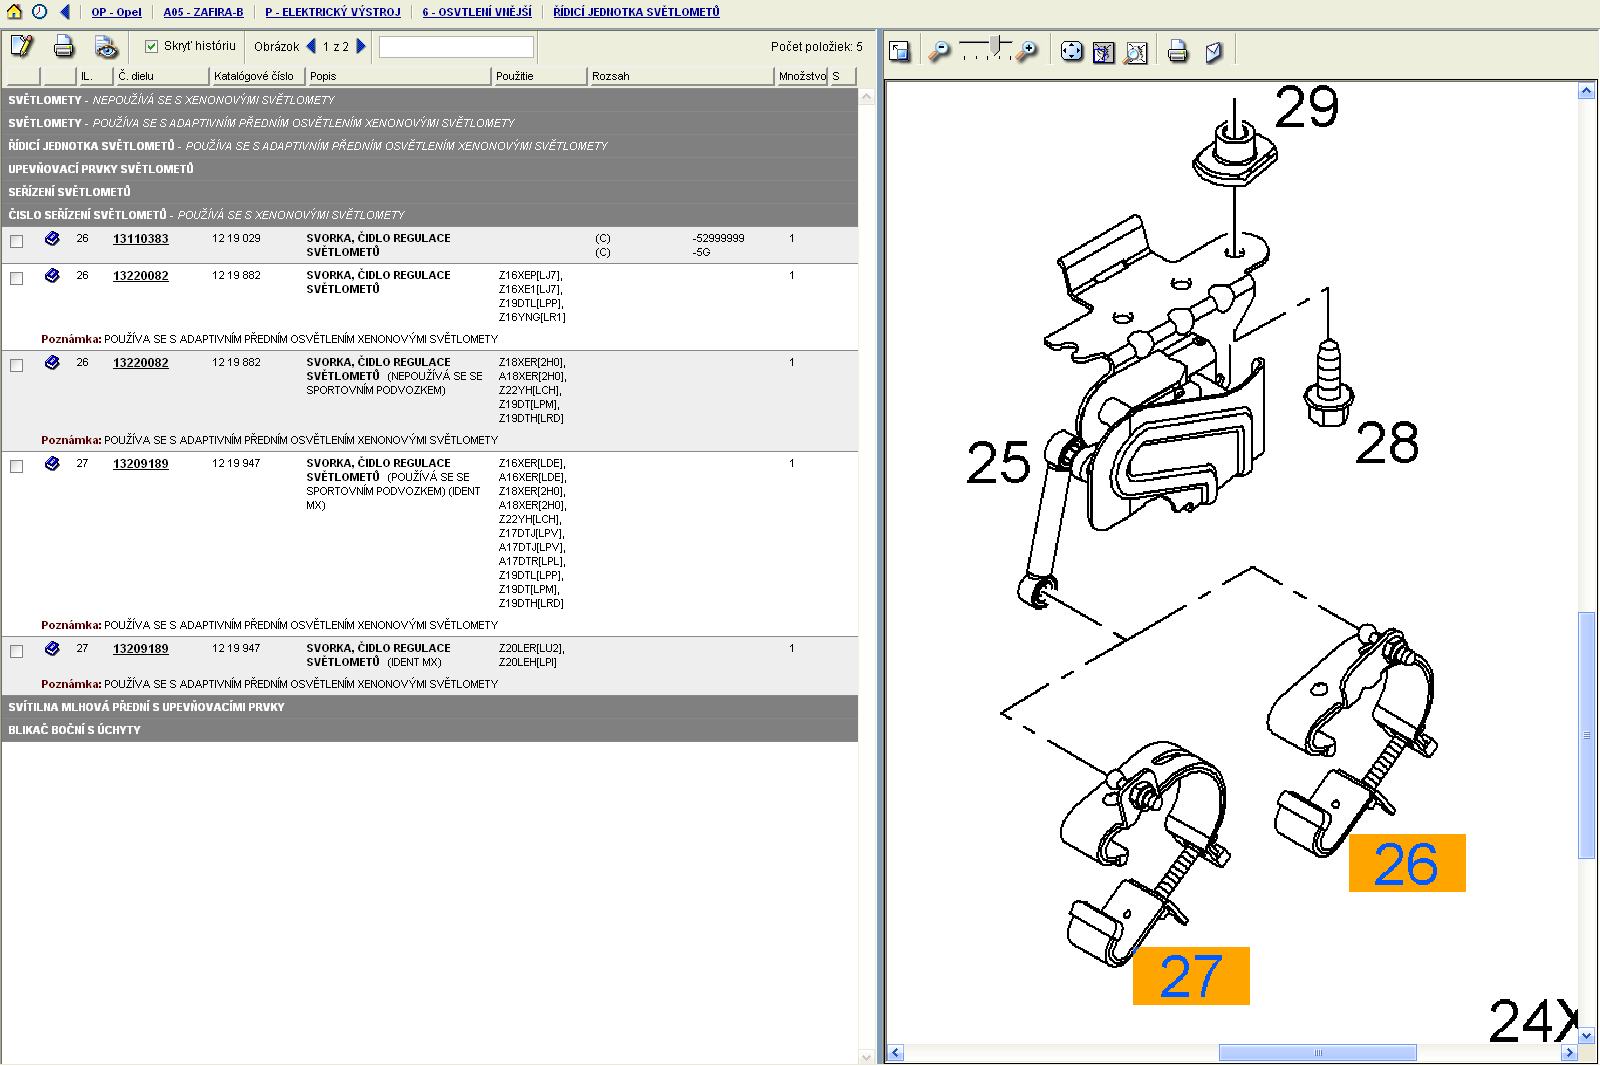Print the diagram using image toolbar printer
Image resolution: width=1600 pixels, height=1066 pixels.
coord(1178,51)
